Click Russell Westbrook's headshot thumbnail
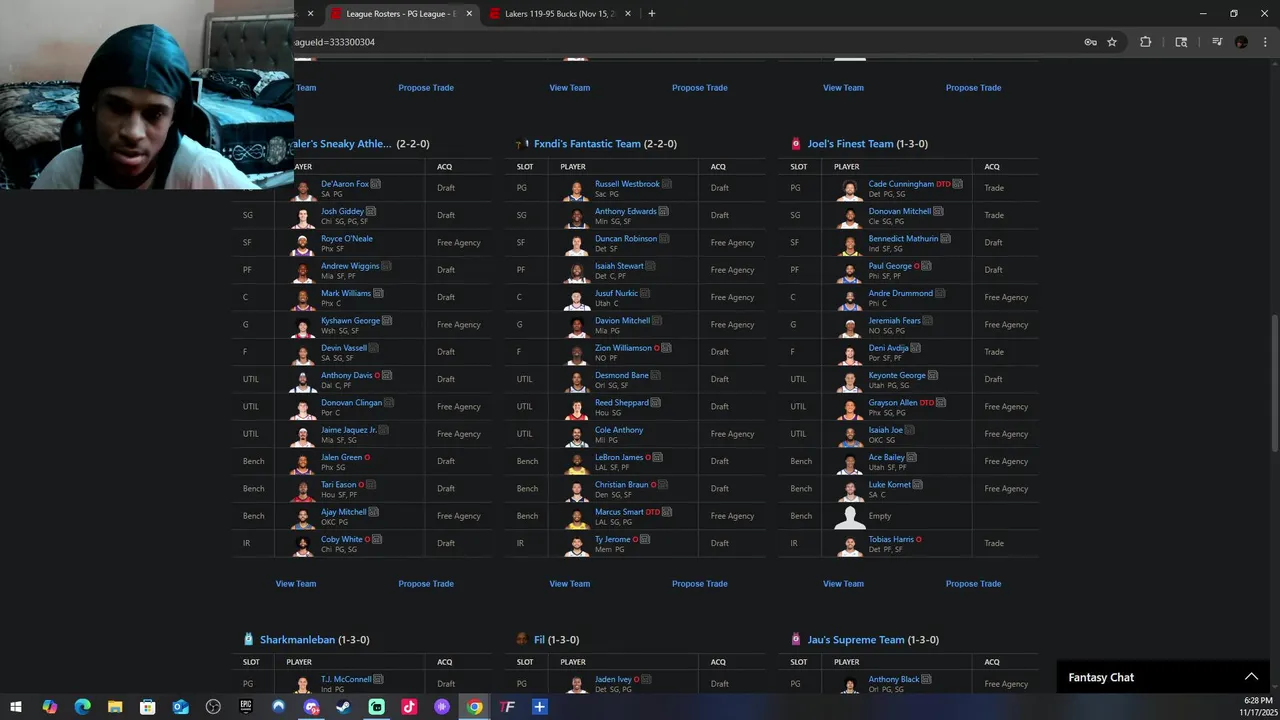Viewport: 1280px width, 720px height. point(576,188)
